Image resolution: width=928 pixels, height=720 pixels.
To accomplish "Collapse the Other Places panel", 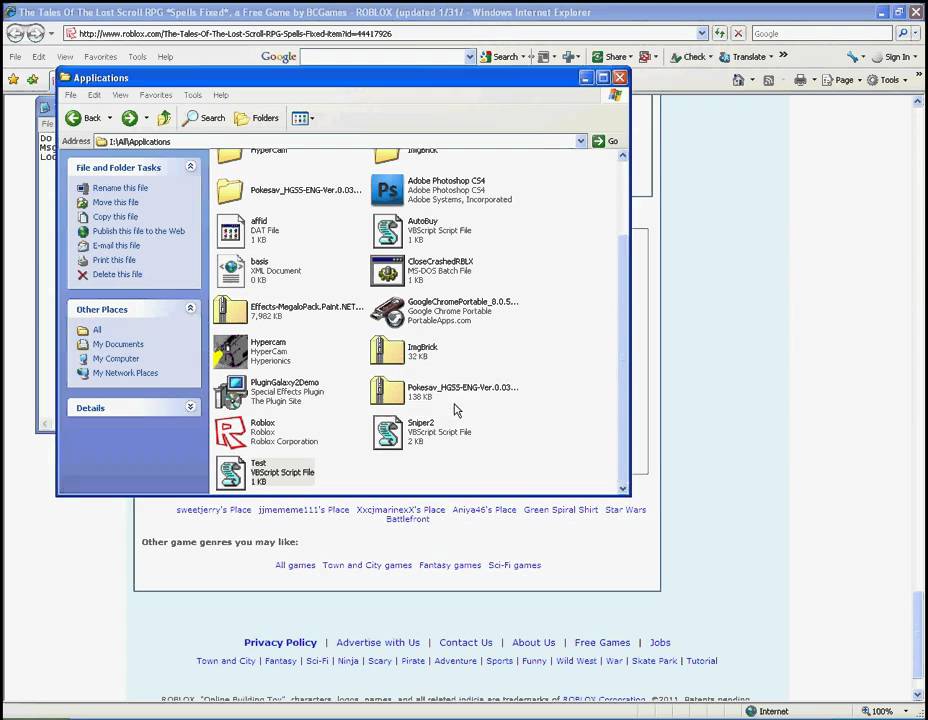I will [191, 308].
